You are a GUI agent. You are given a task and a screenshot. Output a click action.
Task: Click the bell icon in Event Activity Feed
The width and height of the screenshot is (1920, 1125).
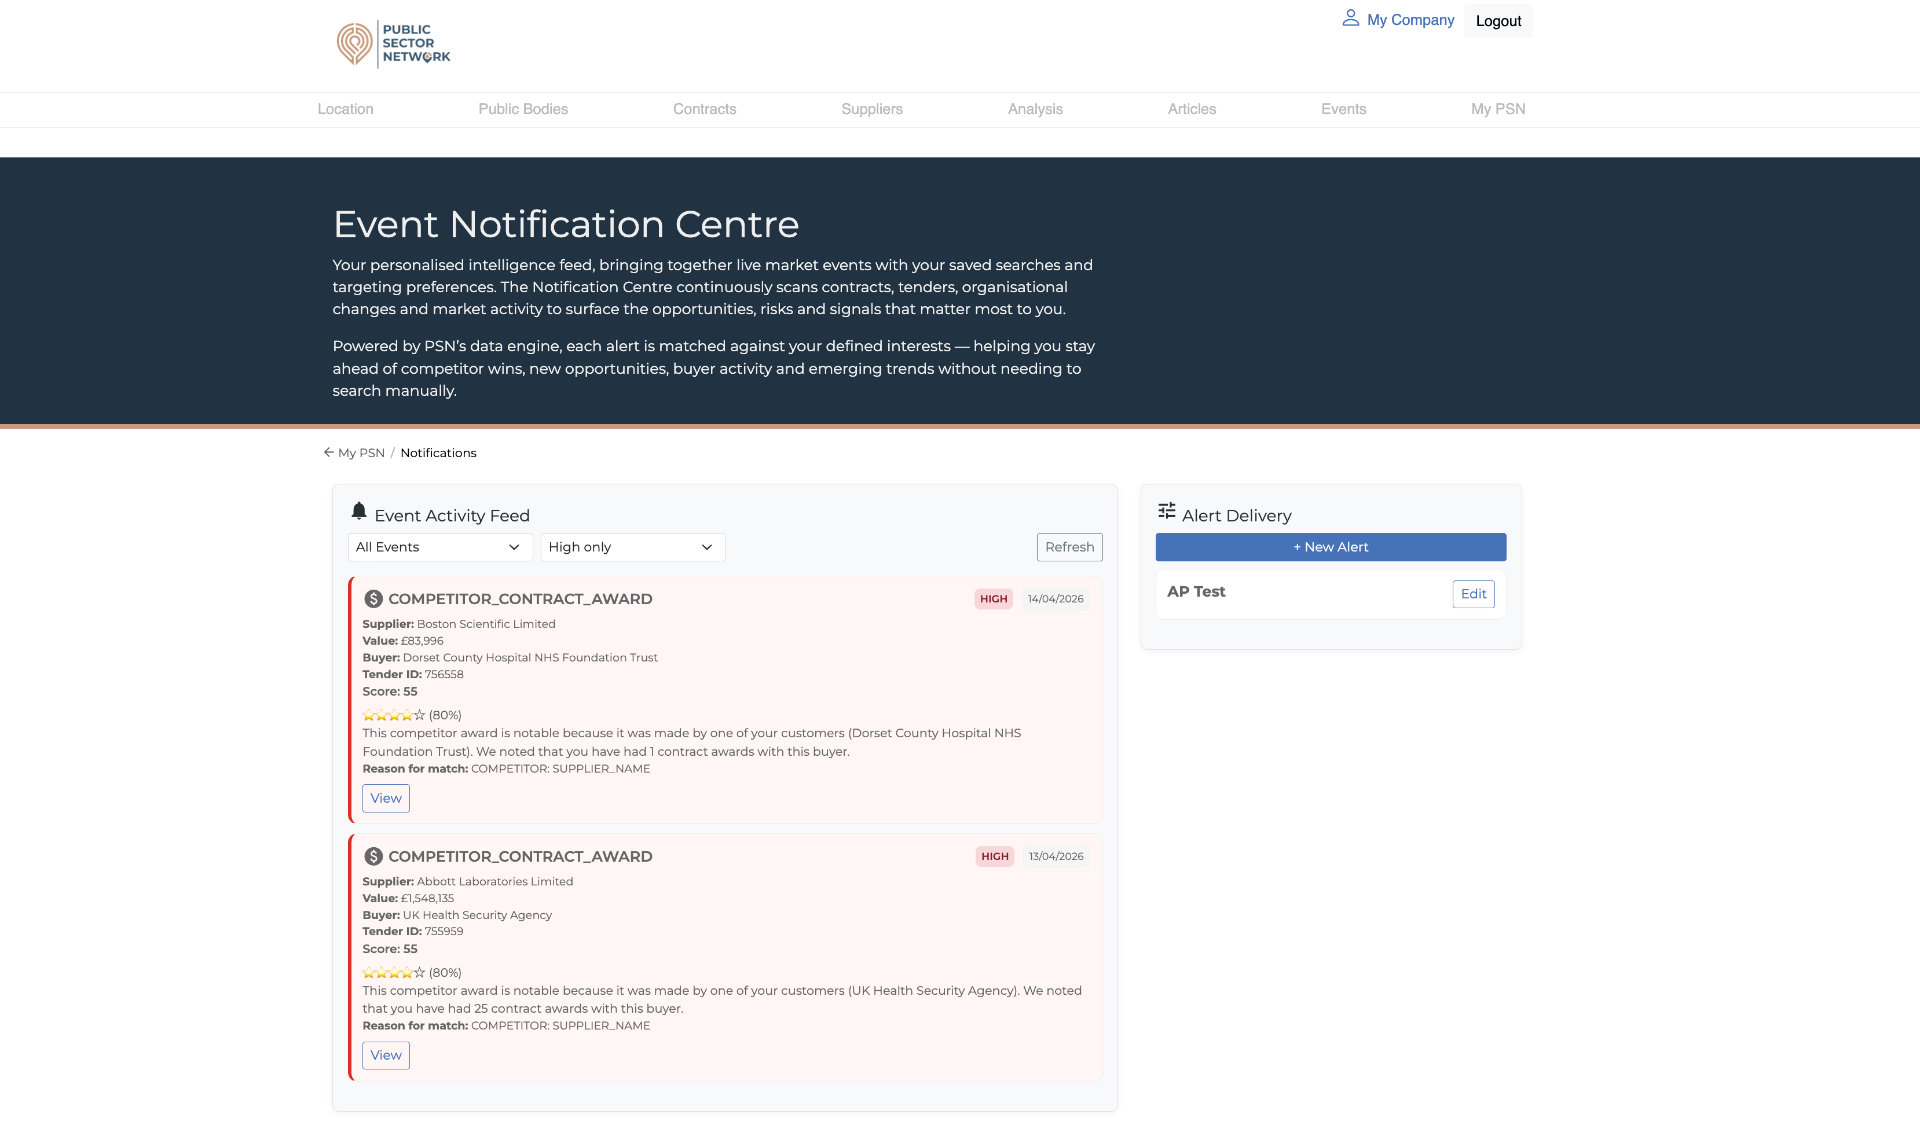click(x=359, y=511)
